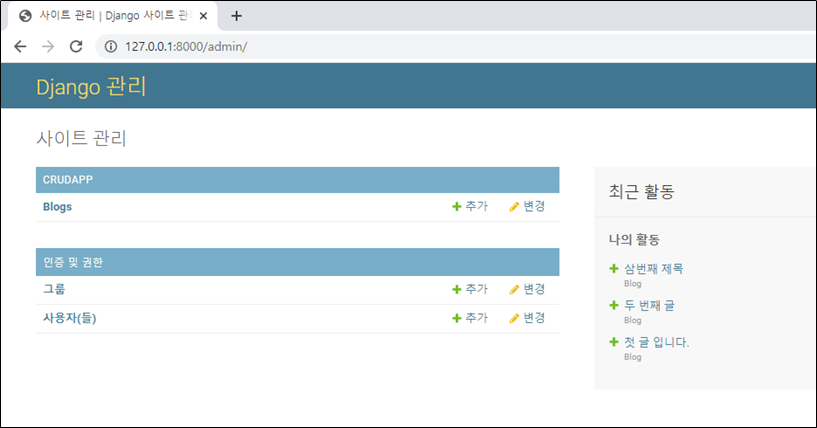
Task: Open the site information icon in the address bar
Action: point(110,46)
